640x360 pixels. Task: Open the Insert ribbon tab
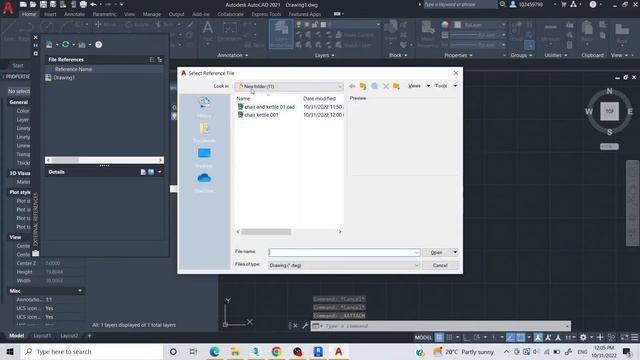click(x=50, y=14)
